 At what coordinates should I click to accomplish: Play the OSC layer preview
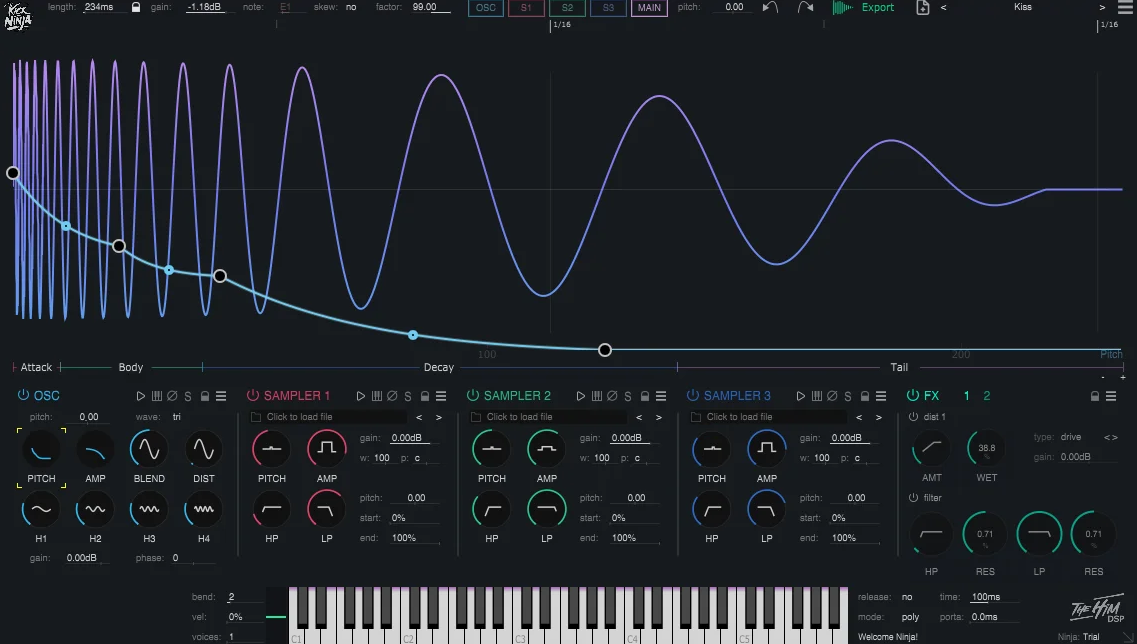pos(141,396)
